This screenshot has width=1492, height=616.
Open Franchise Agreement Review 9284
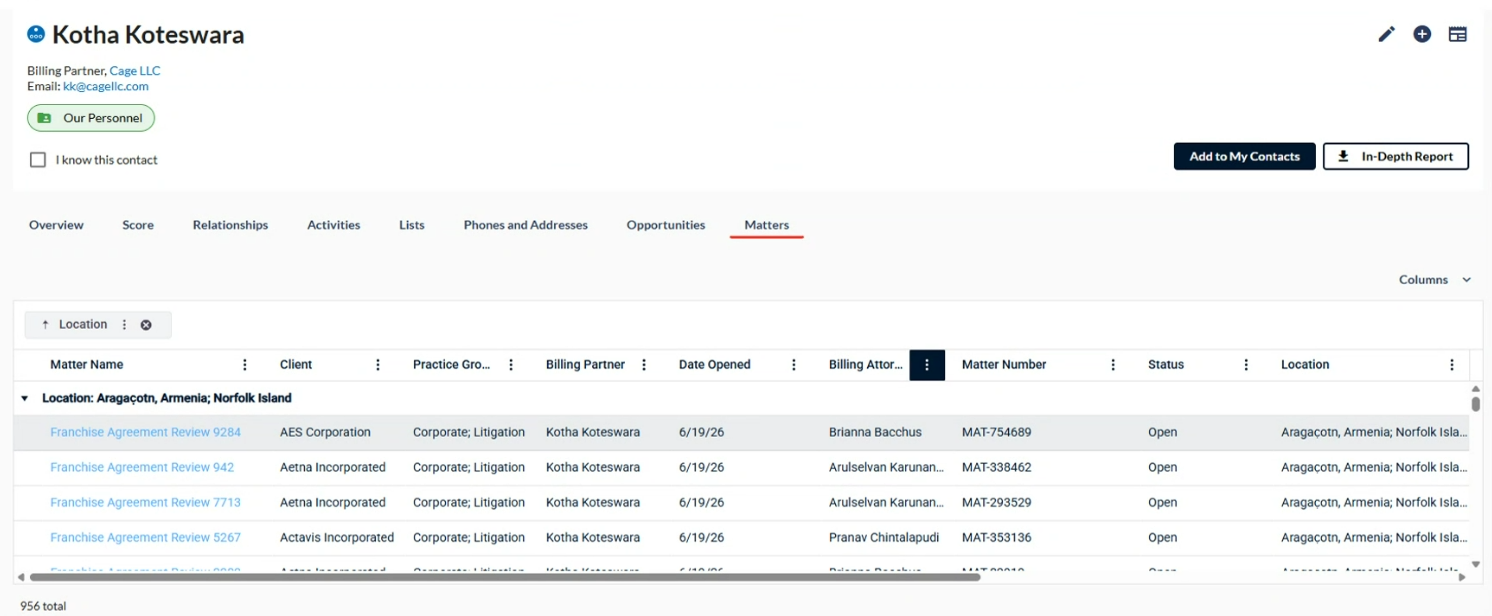145,433
